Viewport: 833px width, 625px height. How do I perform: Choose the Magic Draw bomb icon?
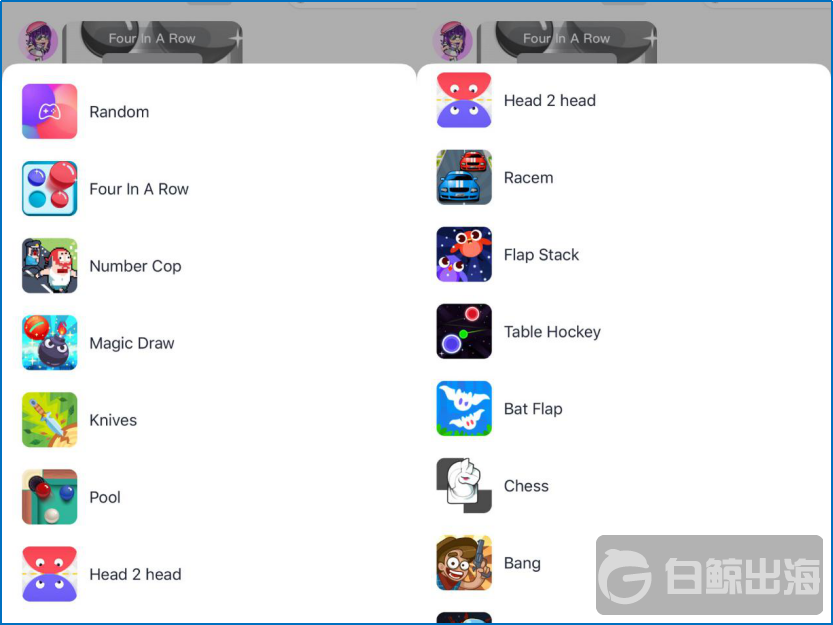(49, 343)
